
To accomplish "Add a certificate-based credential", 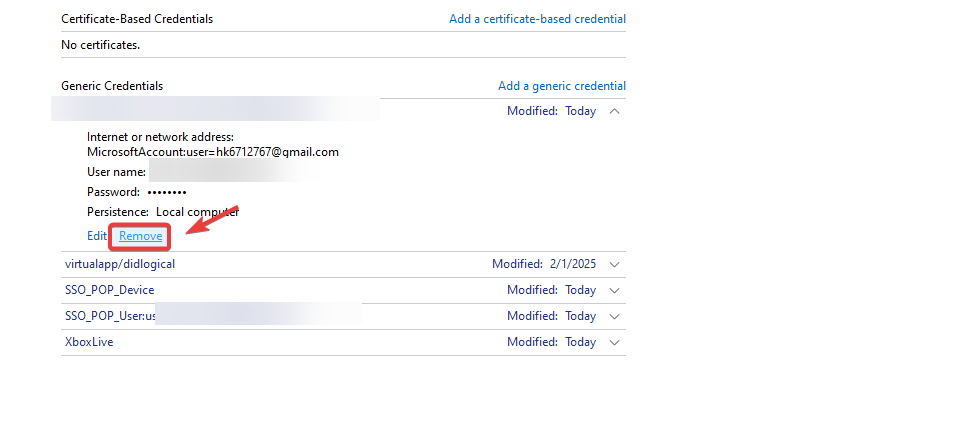I will (x=537, y=19).
